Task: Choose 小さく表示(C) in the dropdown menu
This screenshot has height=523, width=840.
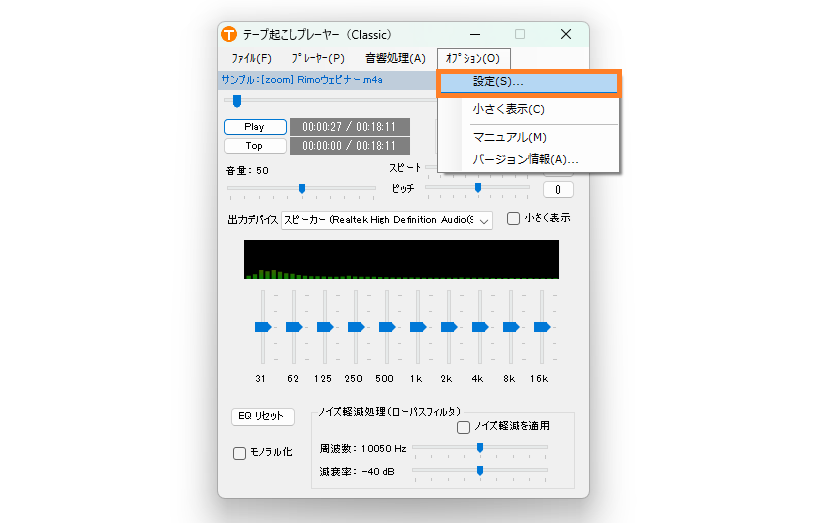Action: pyautogui.click(x=508, y=109)
